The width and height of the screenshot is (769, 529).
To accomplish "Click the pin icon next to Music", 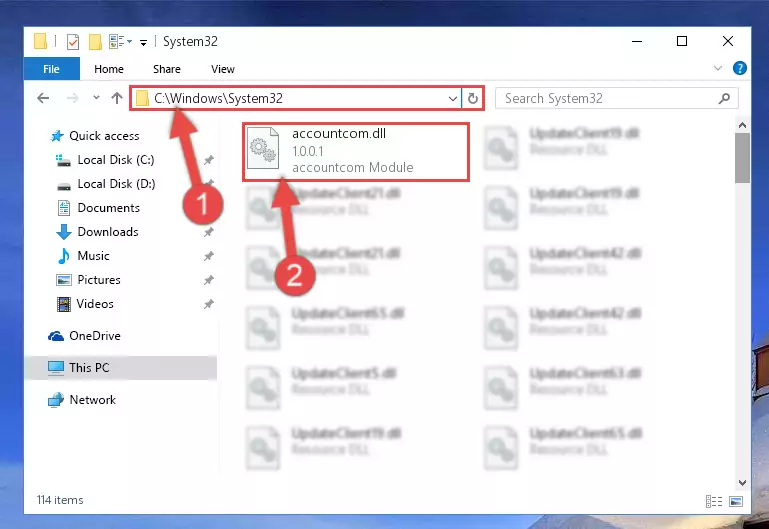I will point(208,256).
